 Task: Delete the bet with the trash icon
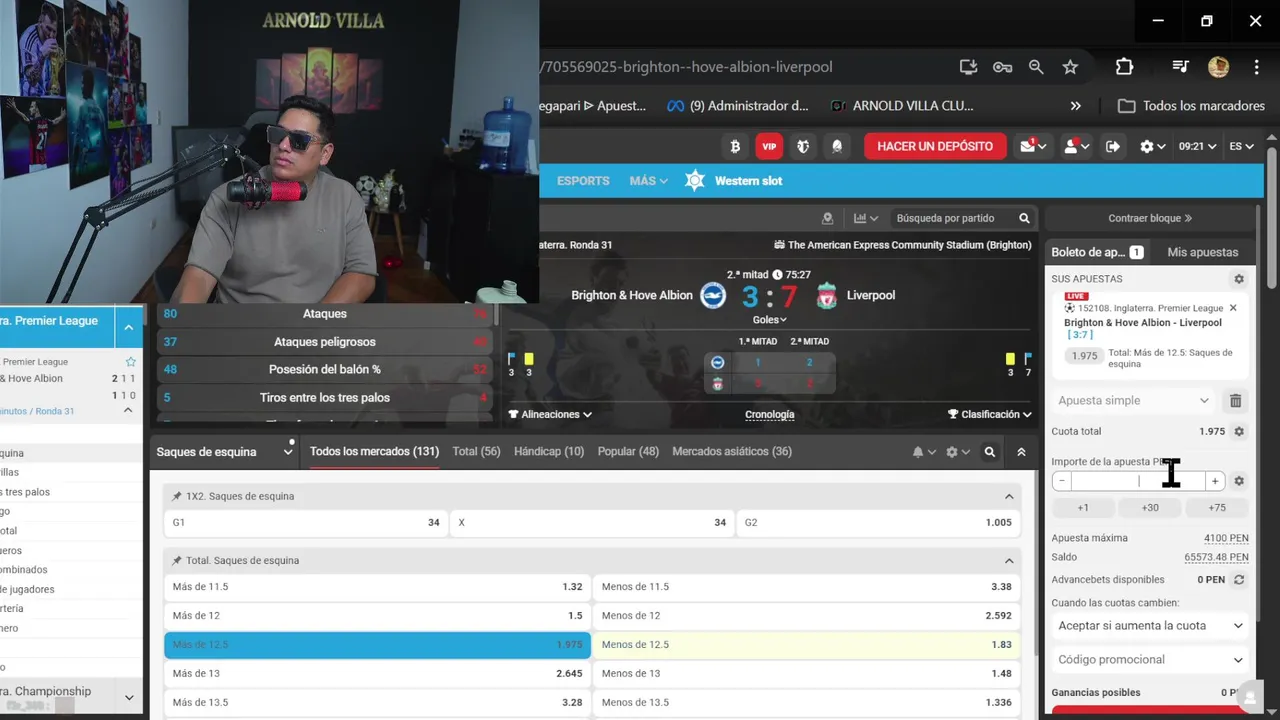tap(1235, 400)
